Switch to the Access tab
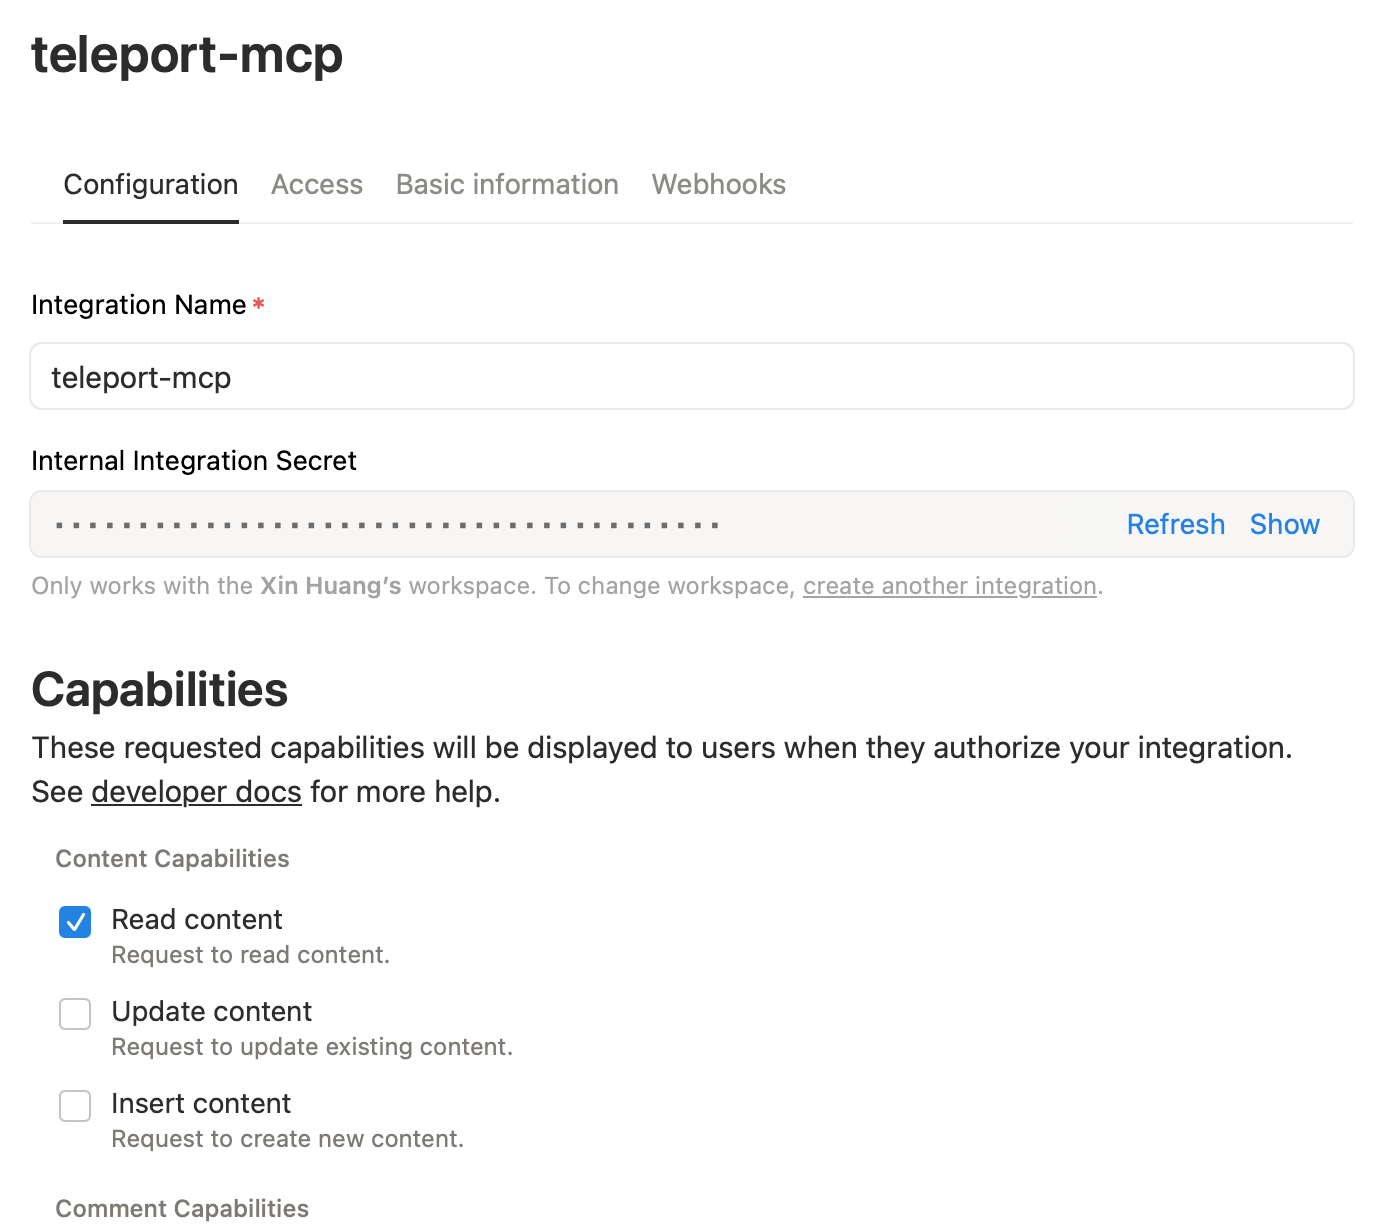 (316, 184)
